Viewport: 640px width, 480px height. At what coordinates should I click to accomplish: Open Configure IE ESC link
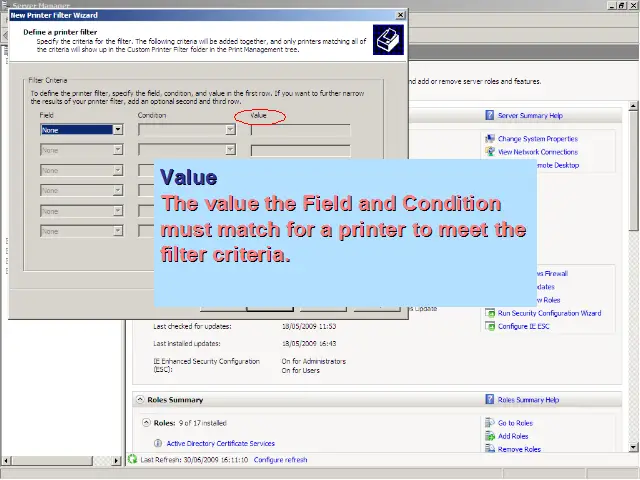pyautogui.click(x=524, y=326)
